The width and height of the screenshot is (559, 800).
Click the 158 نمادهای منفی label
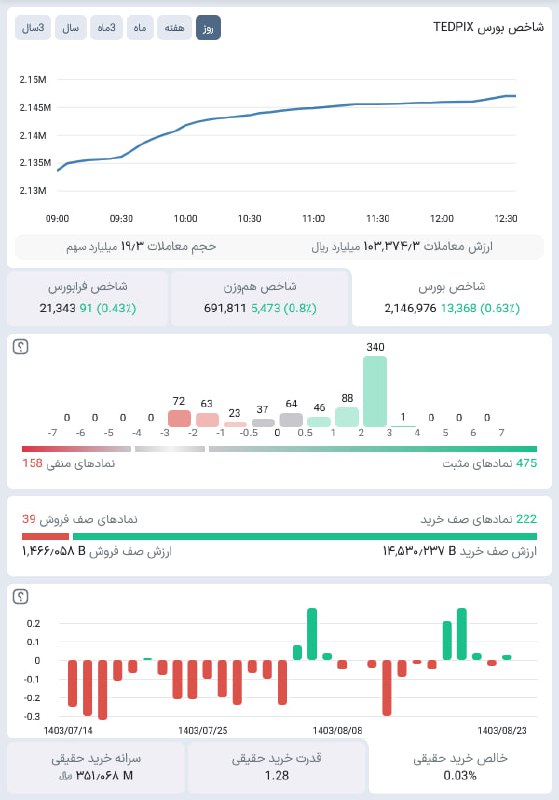[68, 463]
